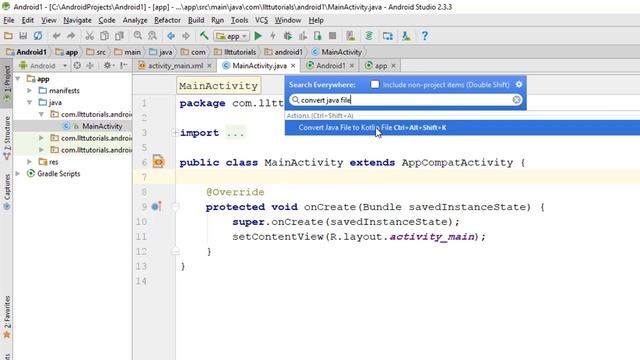Close the app editor tab
The image size is (640, 360).
[393, 66]
